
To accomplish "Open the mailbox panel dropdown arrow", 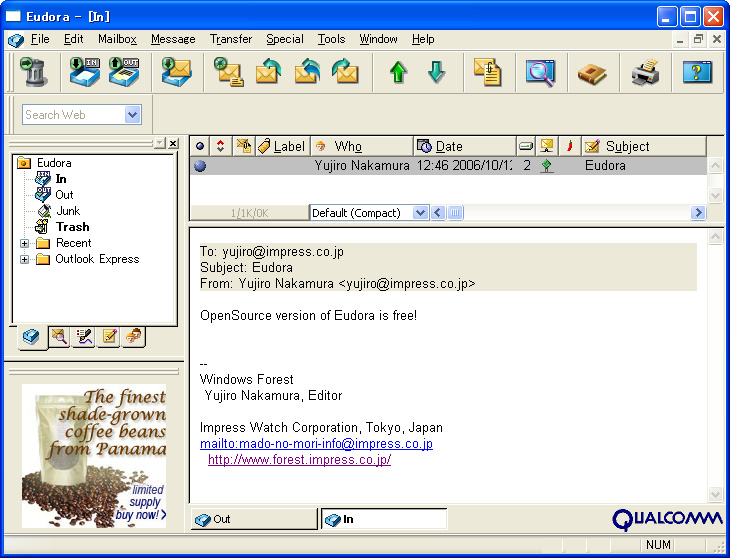I will coord(160,143).
